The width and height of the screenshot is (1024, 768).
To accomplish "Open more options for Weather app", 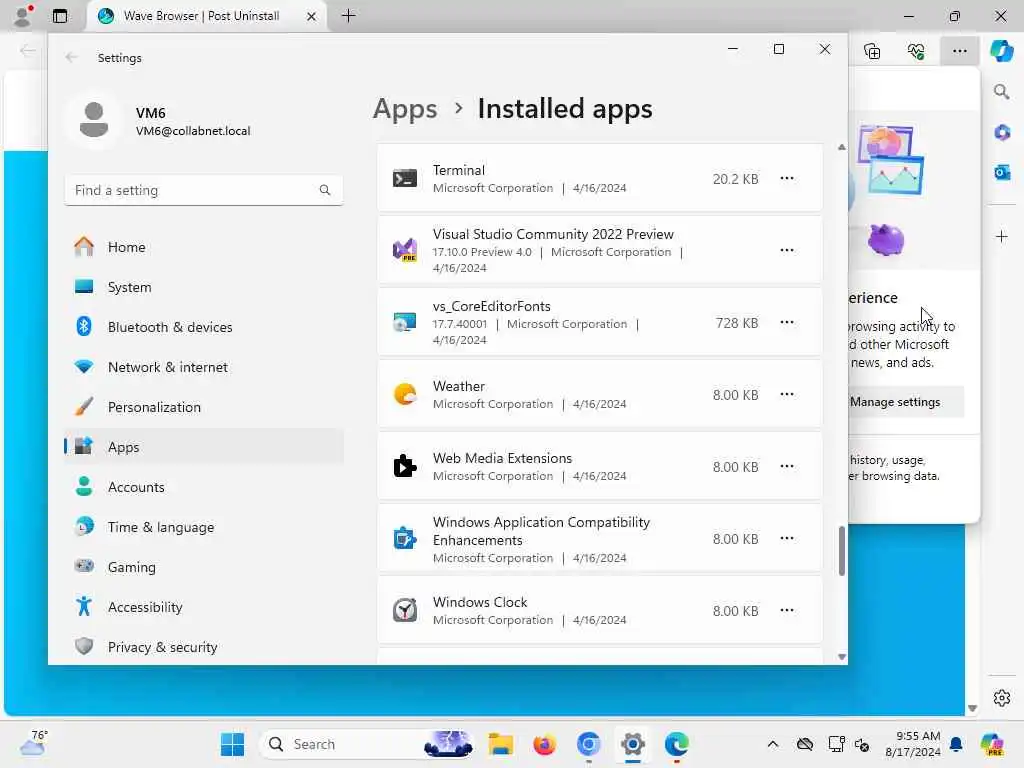I will 786,394.
